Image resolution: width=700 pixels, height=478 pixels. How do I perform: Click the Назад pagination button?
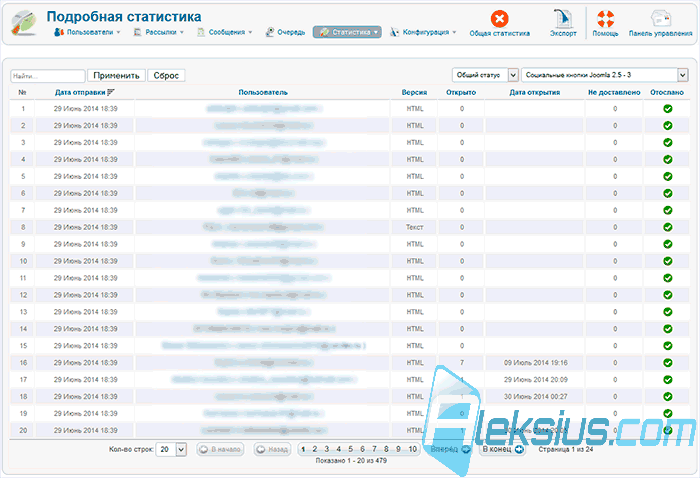pos(272,449)
